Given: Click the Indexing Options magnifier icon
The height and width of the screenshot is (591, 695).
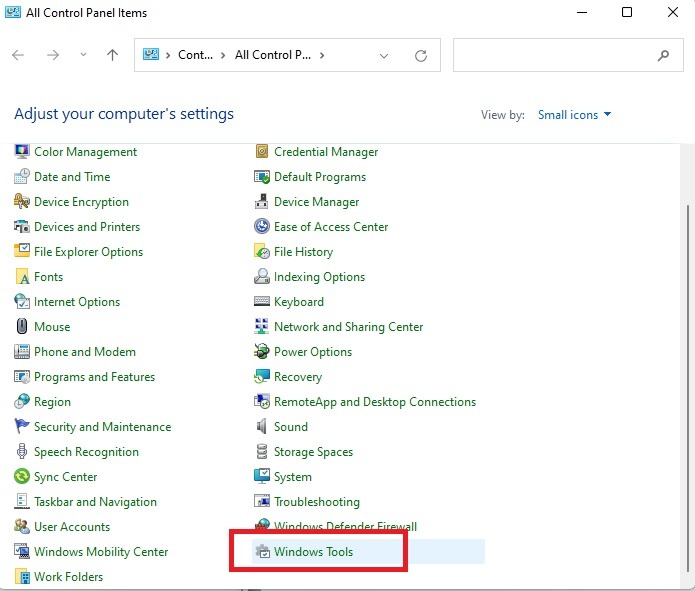Looking at the screenshot, I should point(262,277).
